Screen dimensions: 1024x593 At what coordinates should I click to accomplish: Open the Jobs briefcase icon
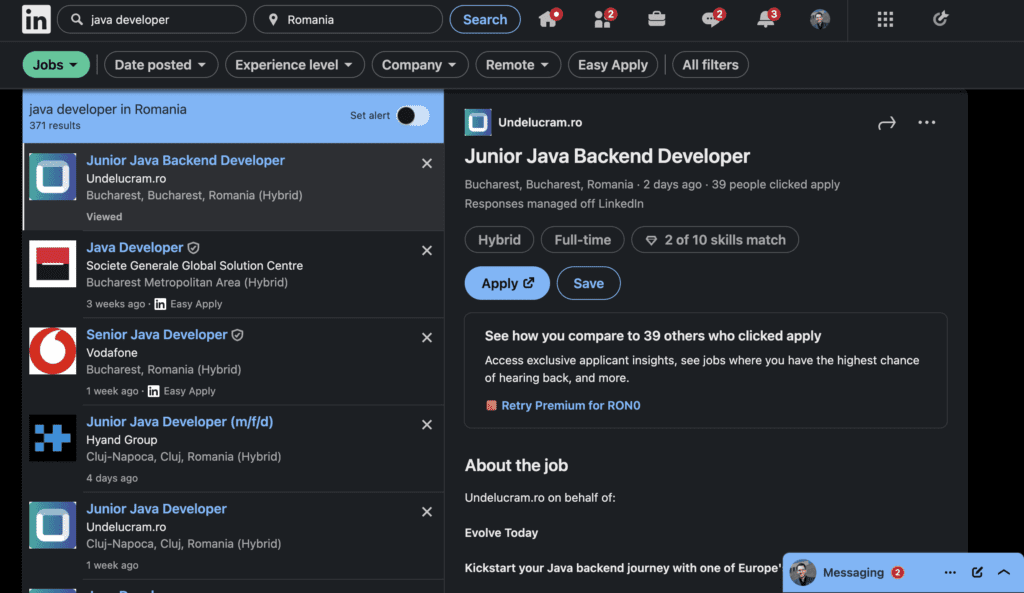click(x=656, y=19)
